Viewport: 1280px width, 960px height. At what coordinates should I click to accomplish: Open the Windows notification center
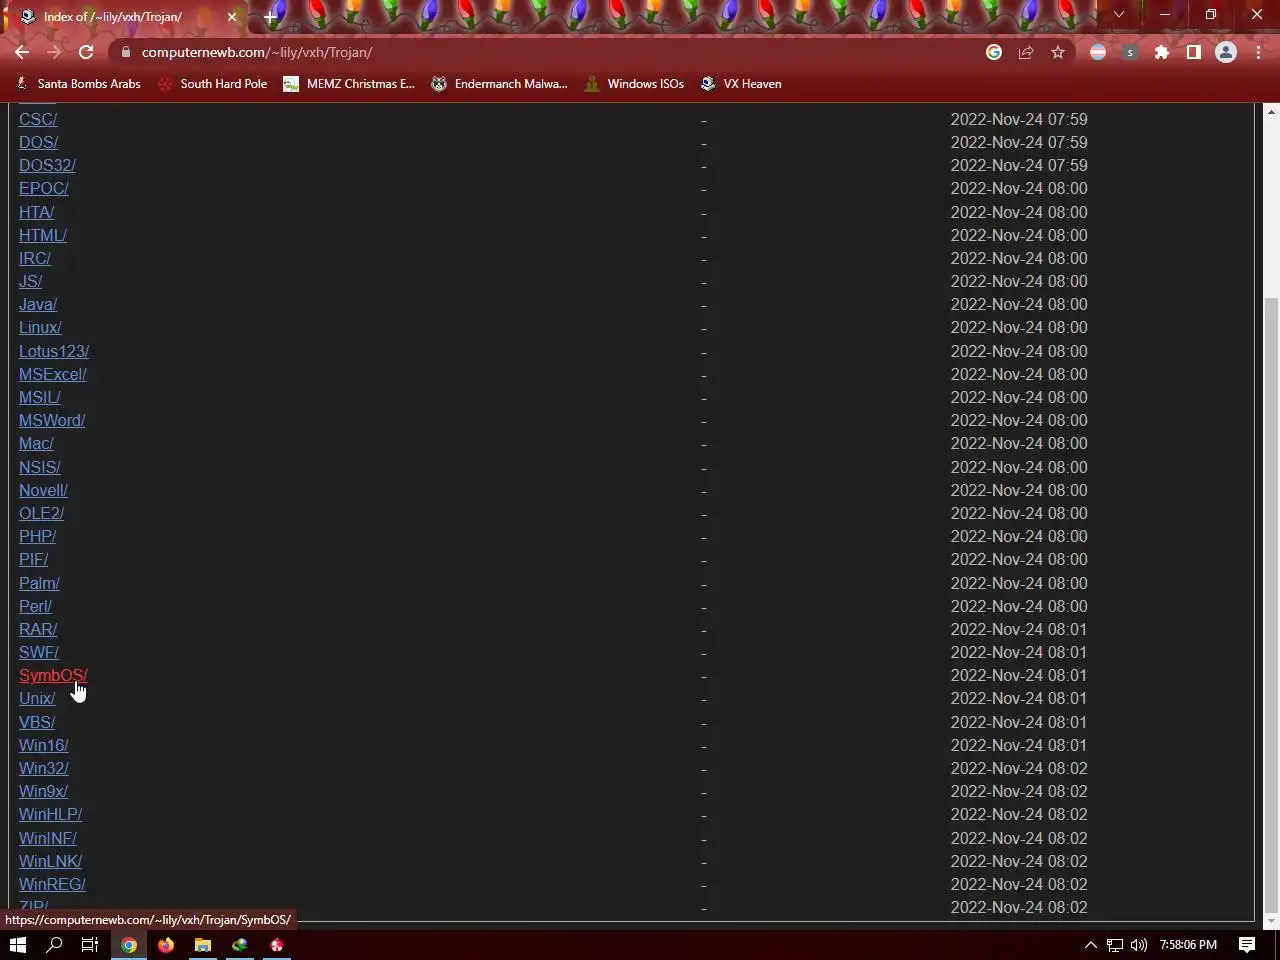tap(1247, 944)
